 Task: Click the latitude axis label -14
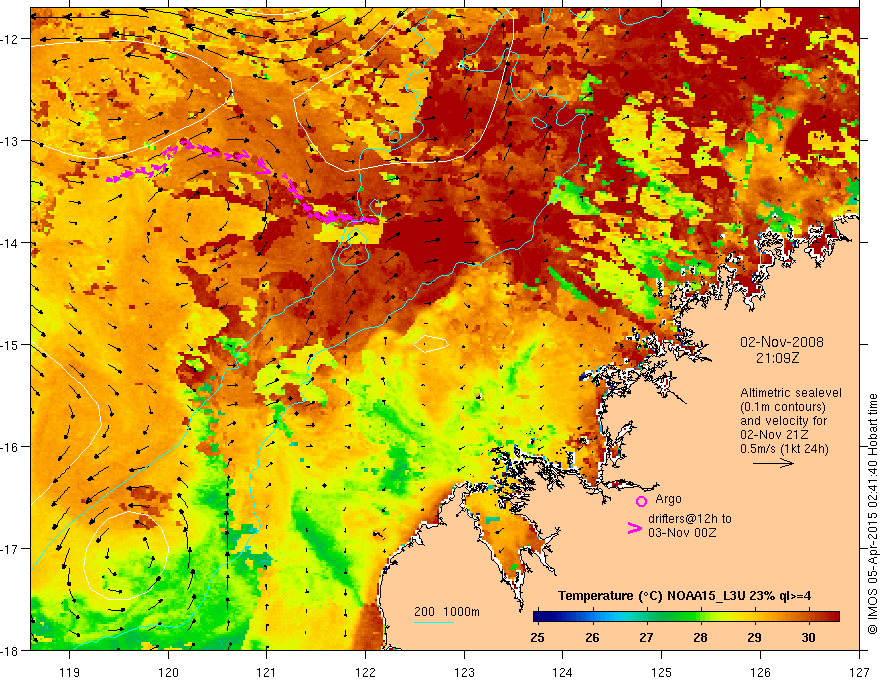point(11,243)
